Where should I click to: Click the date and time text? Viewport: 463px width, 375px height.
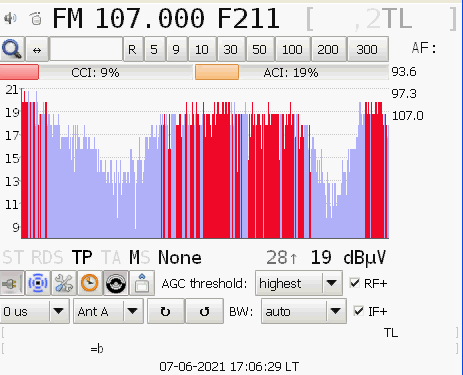click(x=229, y=367)
